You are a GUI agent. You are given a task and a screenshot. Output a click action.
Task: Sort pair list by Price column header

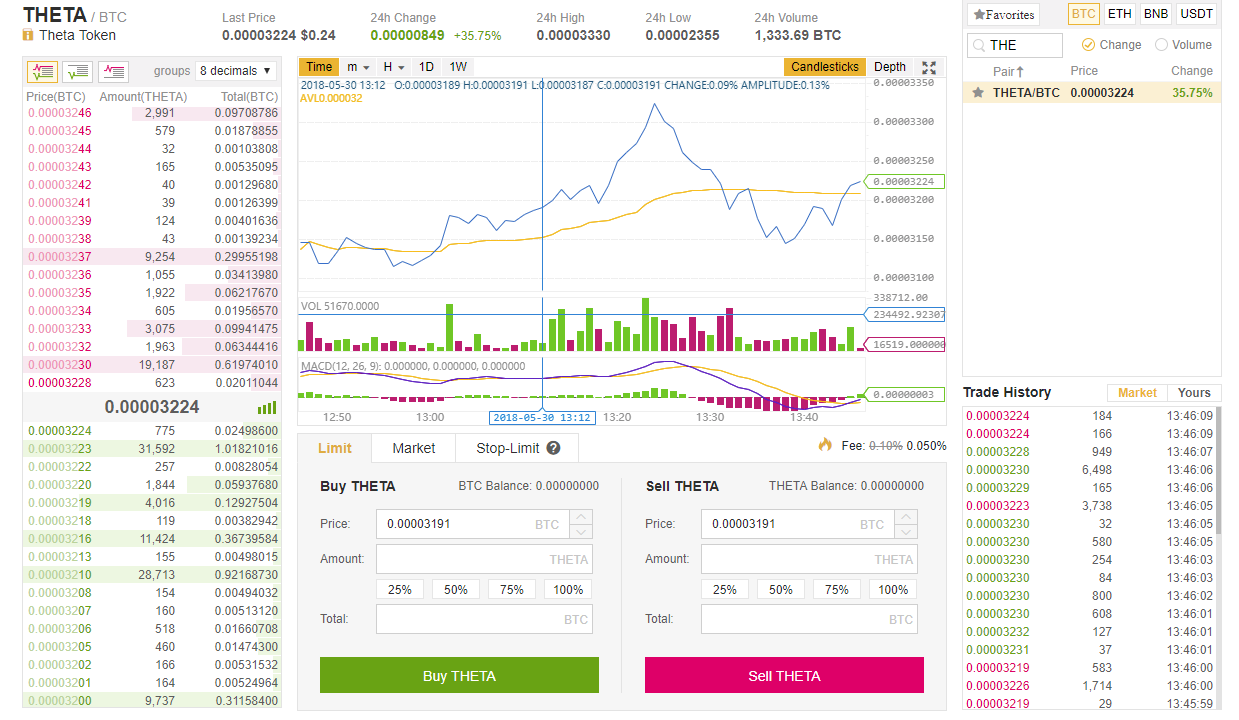(x=1084, y=71)
